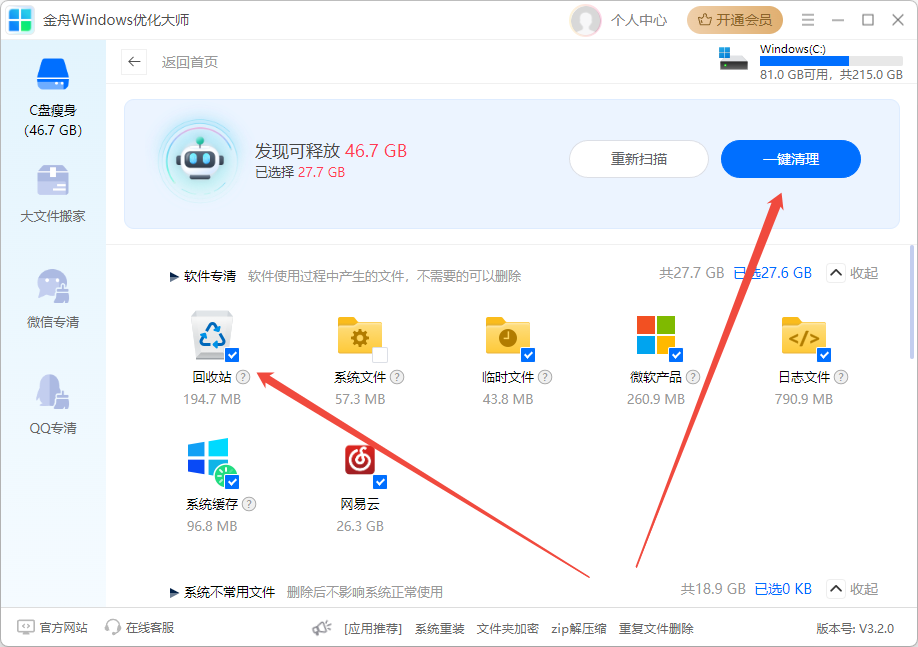This screenshot has width=918, height=647.
Task: Click 已选27.6 GB selection link
Action: 773,273
